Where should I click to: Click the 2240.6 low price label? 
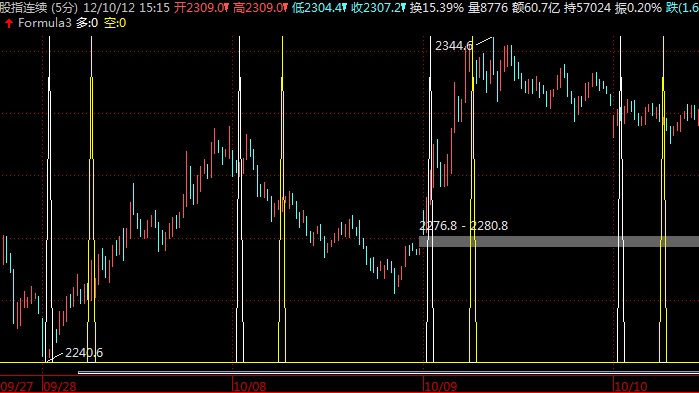pyautogui.click(x=84, y=353)
